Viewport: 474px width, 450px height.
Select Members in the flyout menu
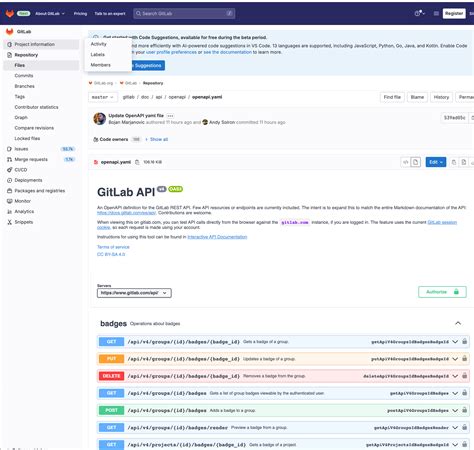pyautogui.click(x=100, y=65)
